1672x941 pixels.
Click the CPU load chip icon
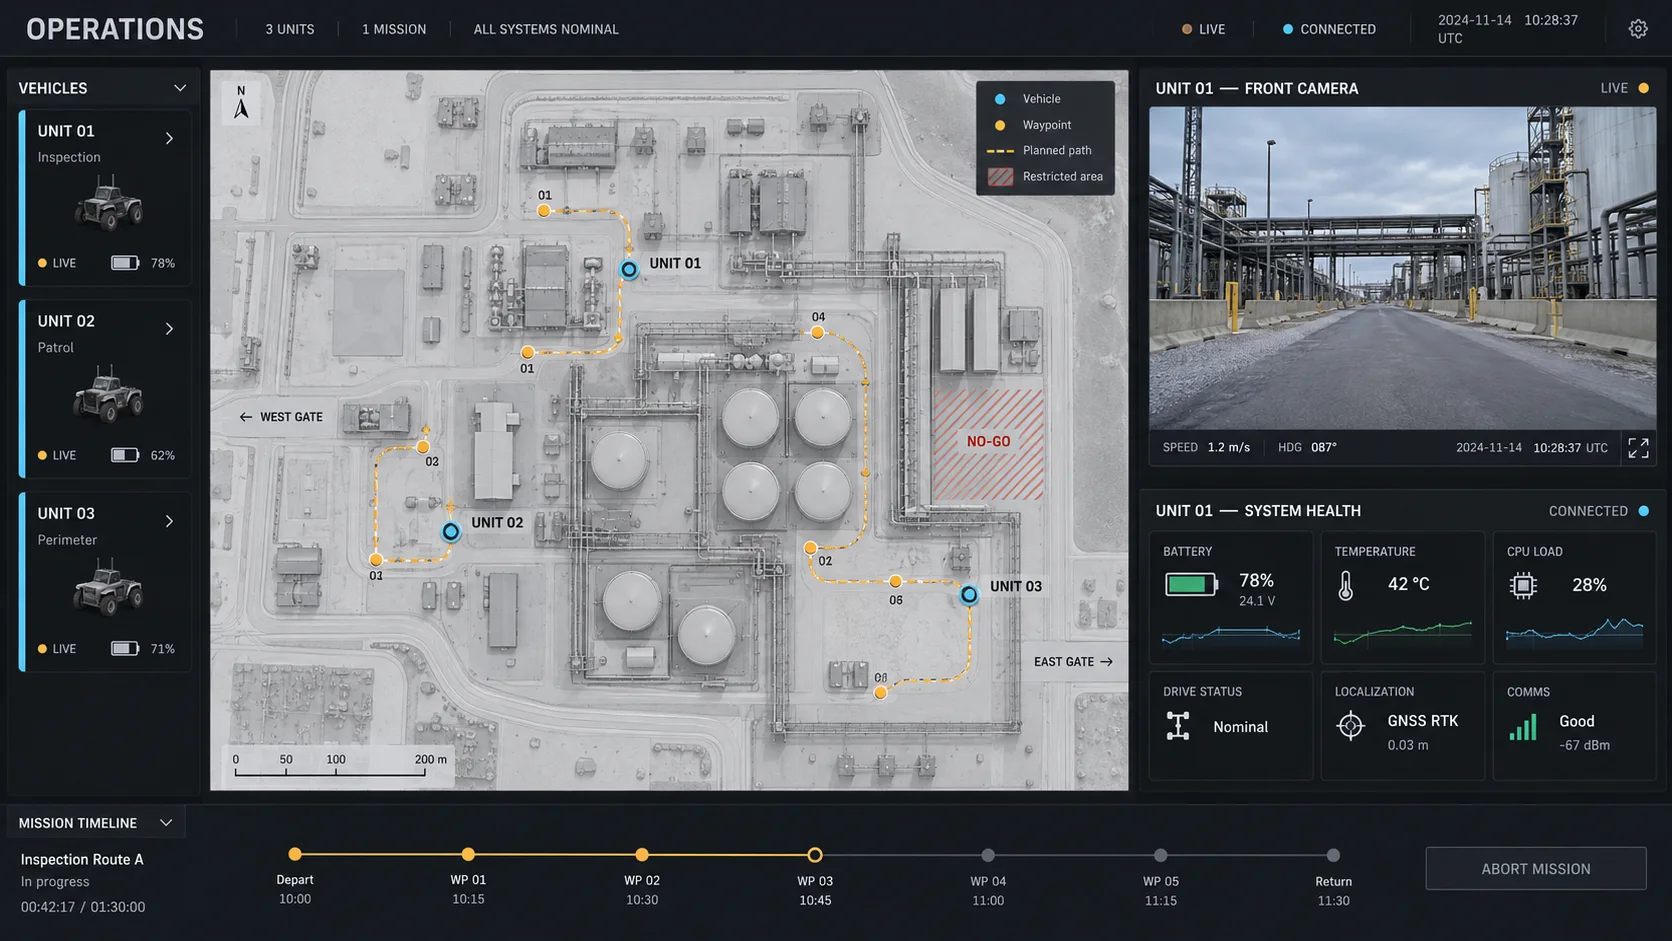[x=1523, y=585]
